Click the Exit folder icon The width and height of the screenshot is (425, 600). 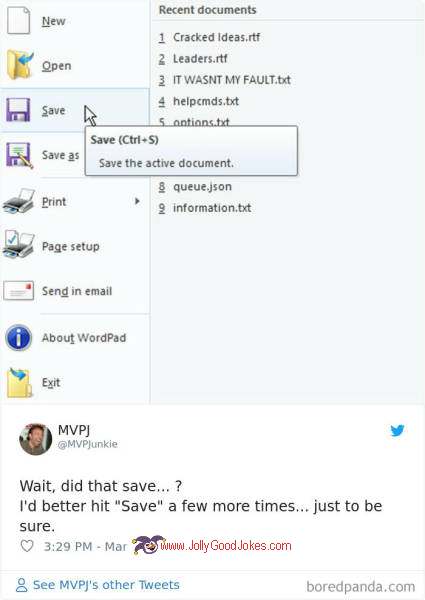[19, 383]
